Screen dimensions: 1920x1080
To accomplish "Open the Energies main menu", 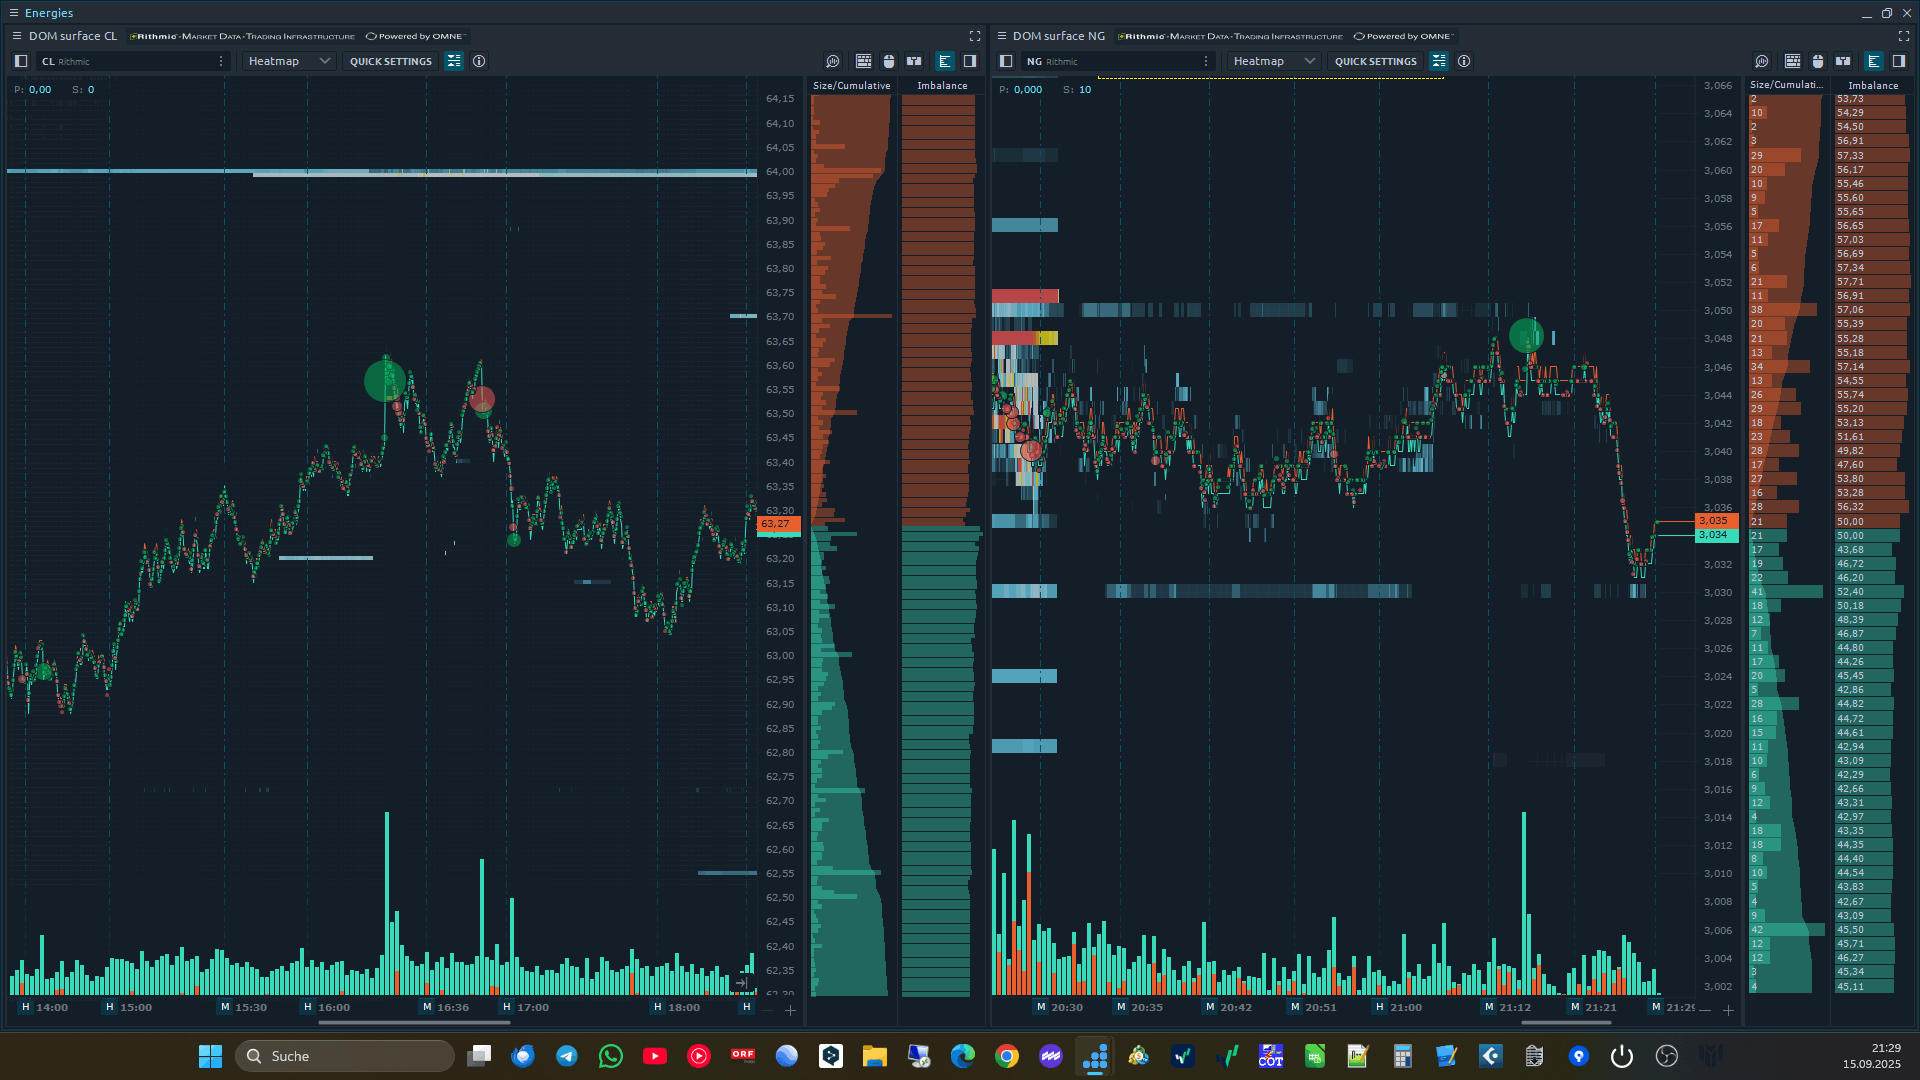I will (14, 13).
